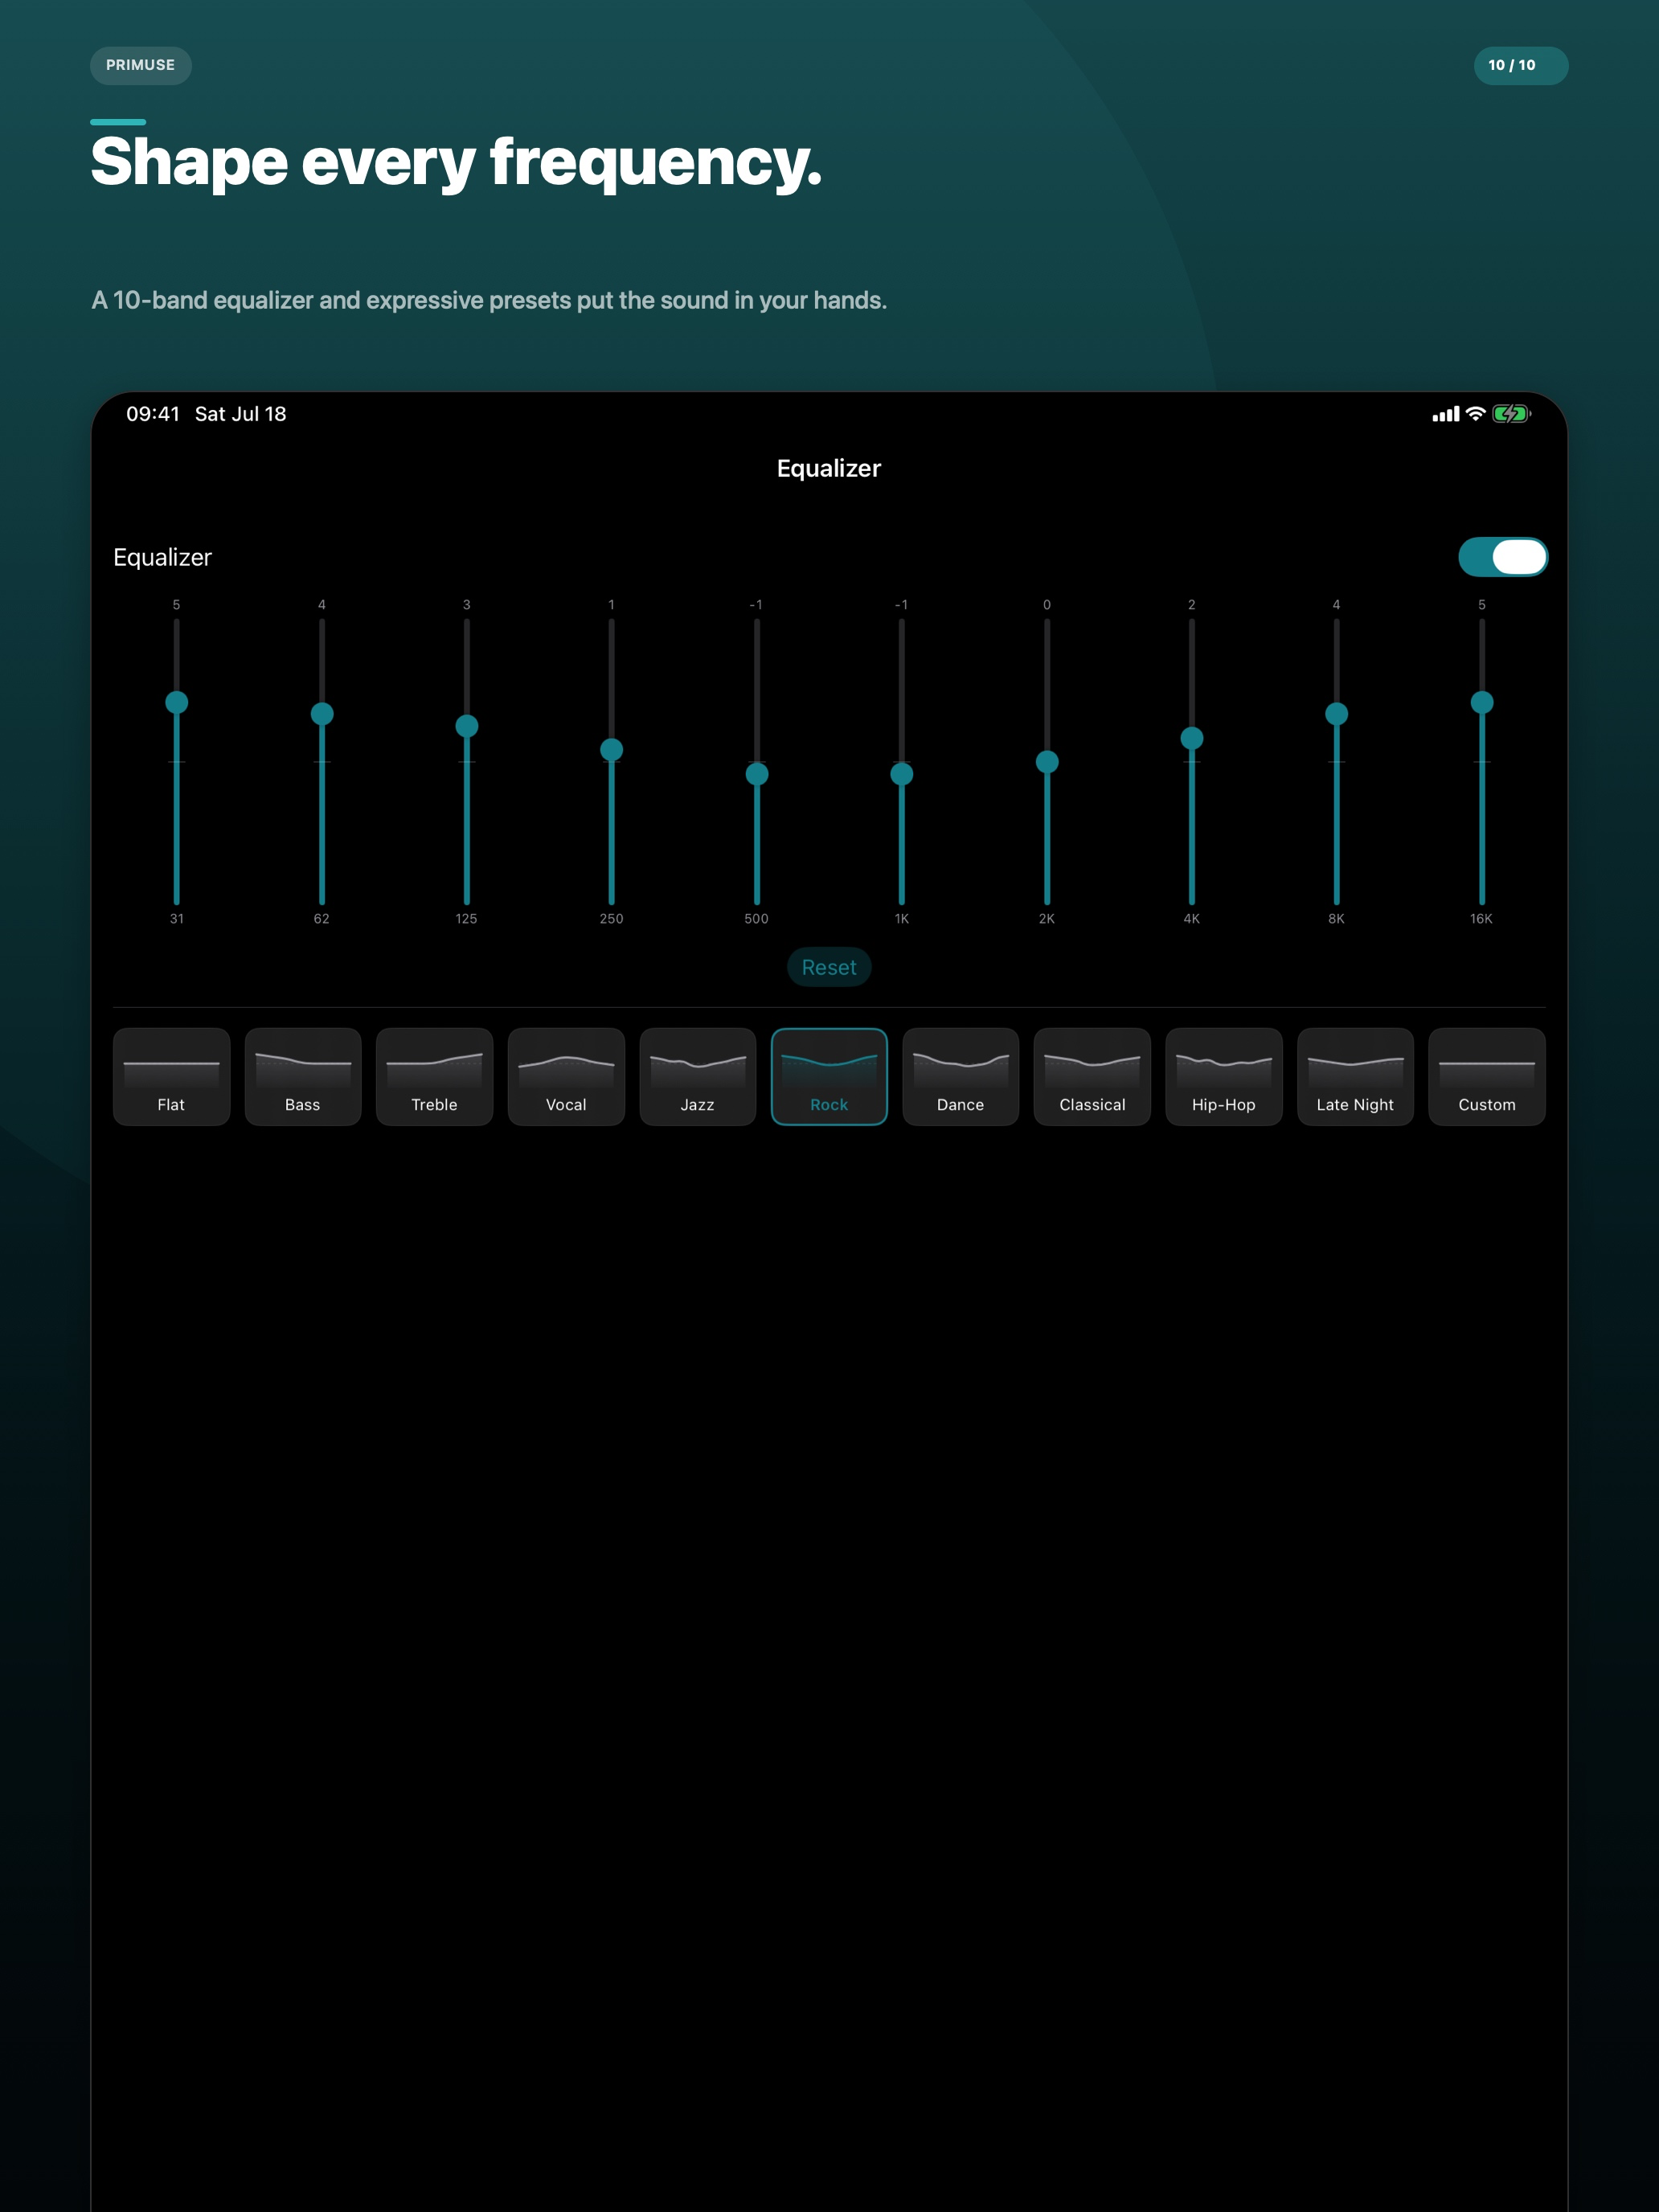This screenshot has width=1659, height=2212.
Task: Apply the Vocal preset
Action: [x=566, y=1076]
